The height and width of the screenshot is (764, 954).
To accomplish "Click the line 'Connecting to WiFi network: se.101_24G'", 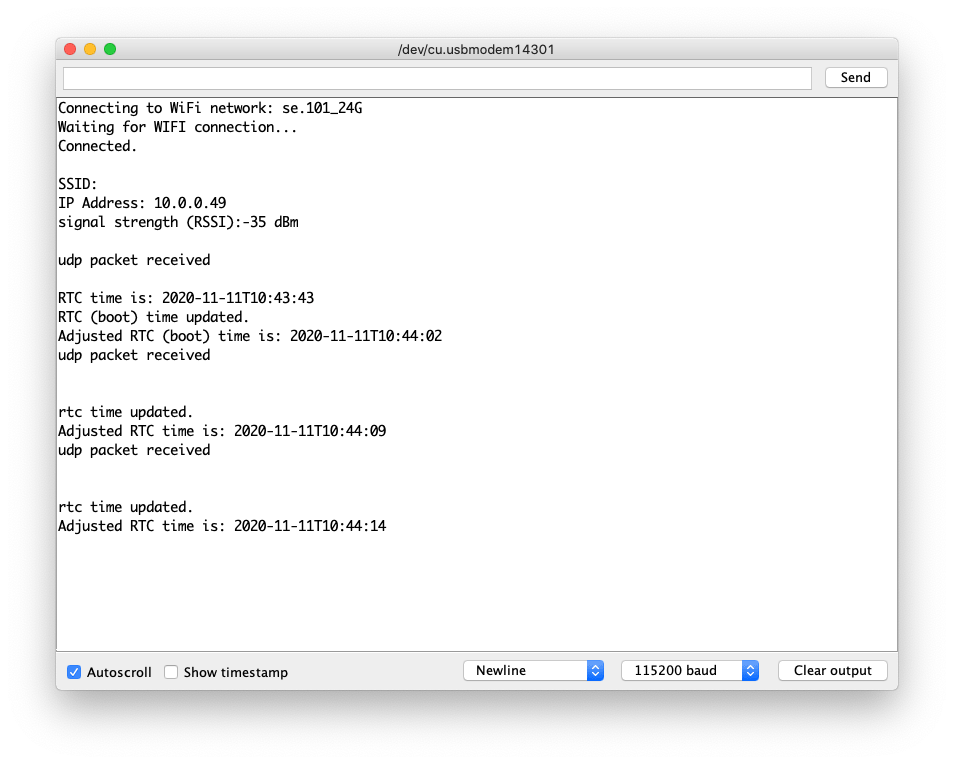I will (x=210, y=108).
